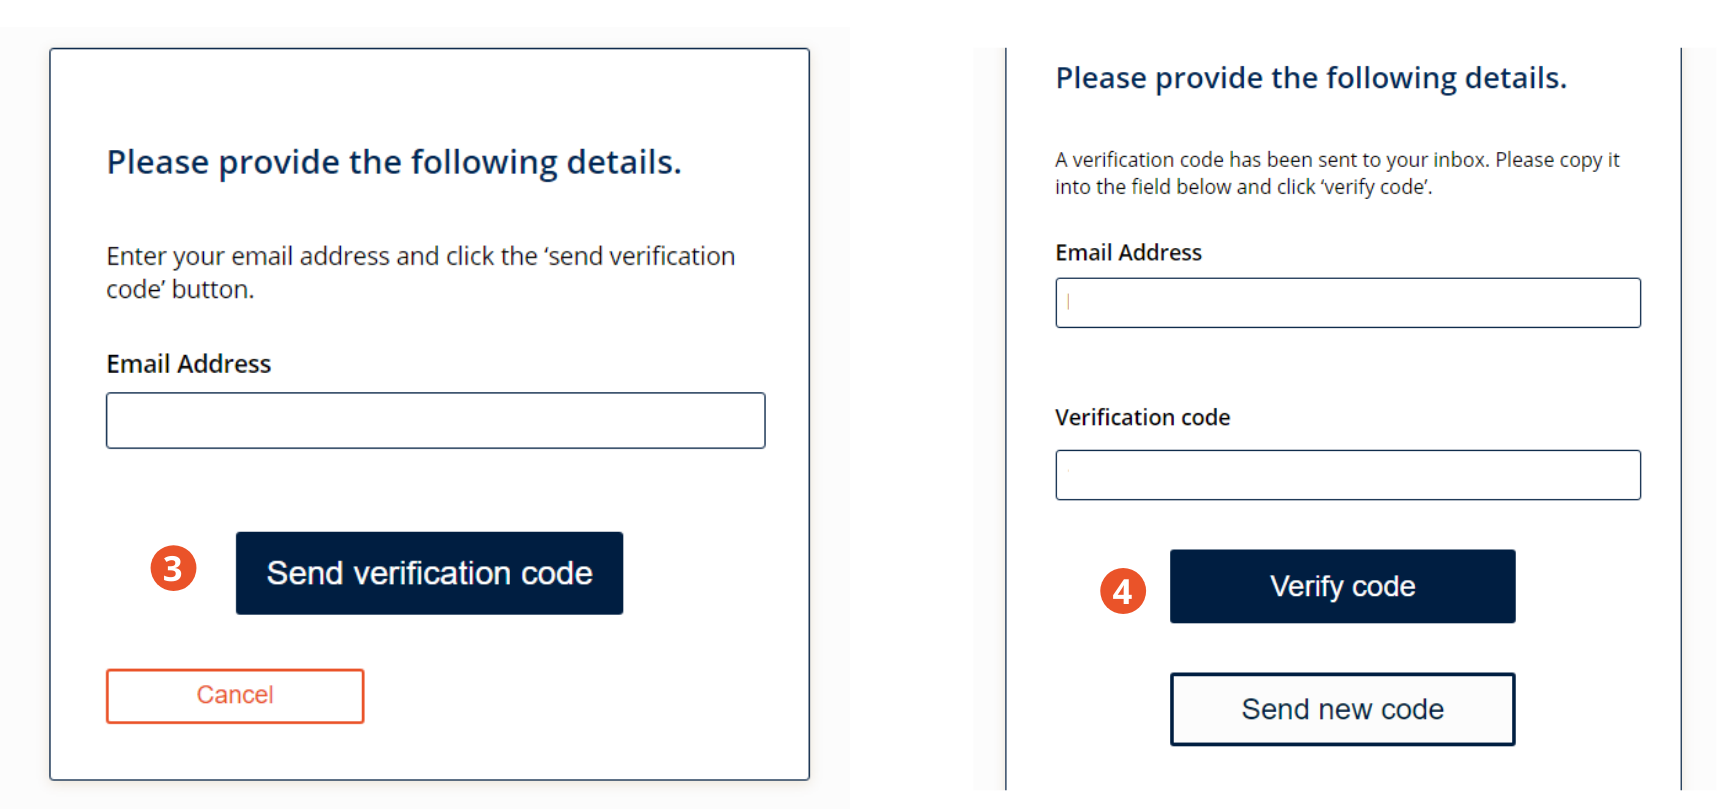Select the Verification code input box
The image size is (1733, 809).
point(1347,475)
